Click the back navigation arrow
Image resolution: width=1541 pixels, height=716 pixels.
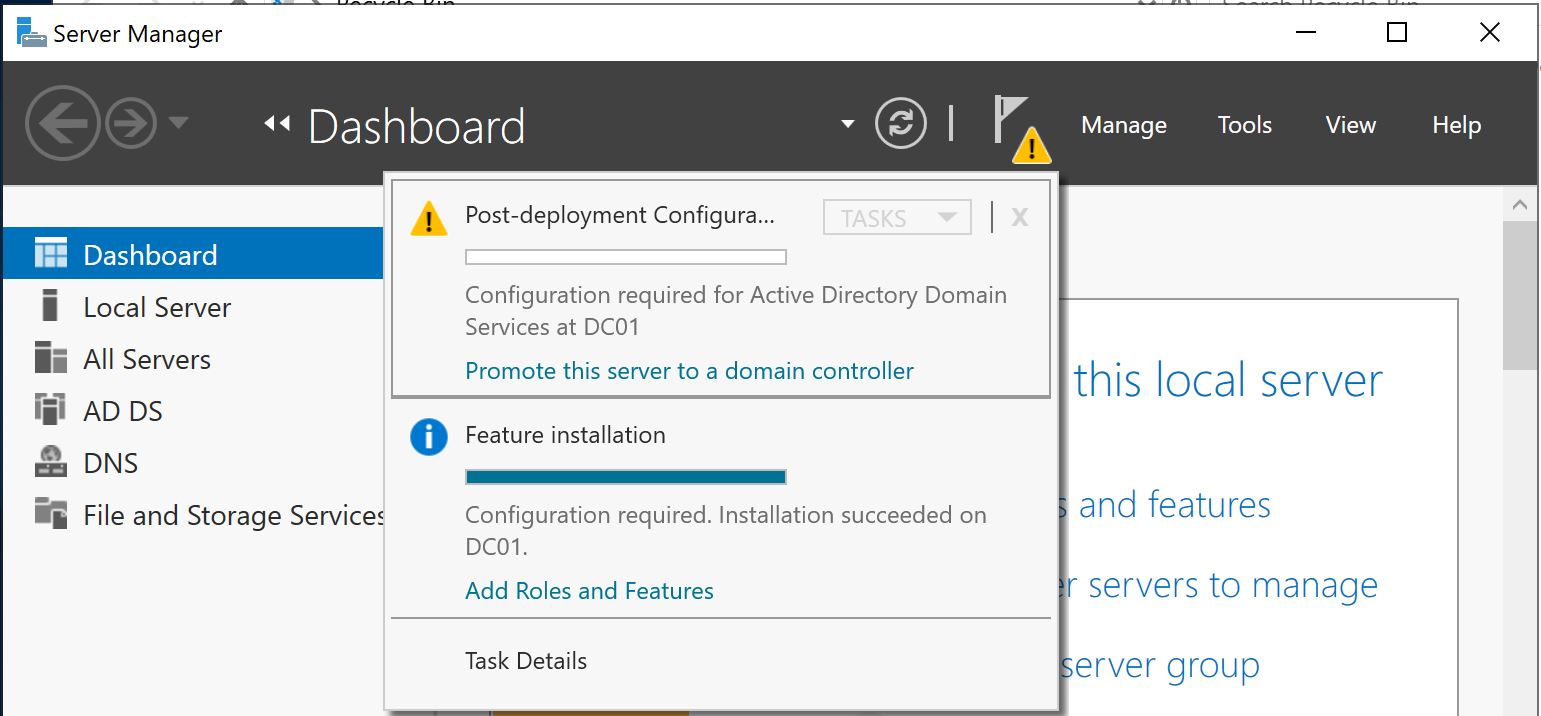pyautogui.click(x=63, y=122)
